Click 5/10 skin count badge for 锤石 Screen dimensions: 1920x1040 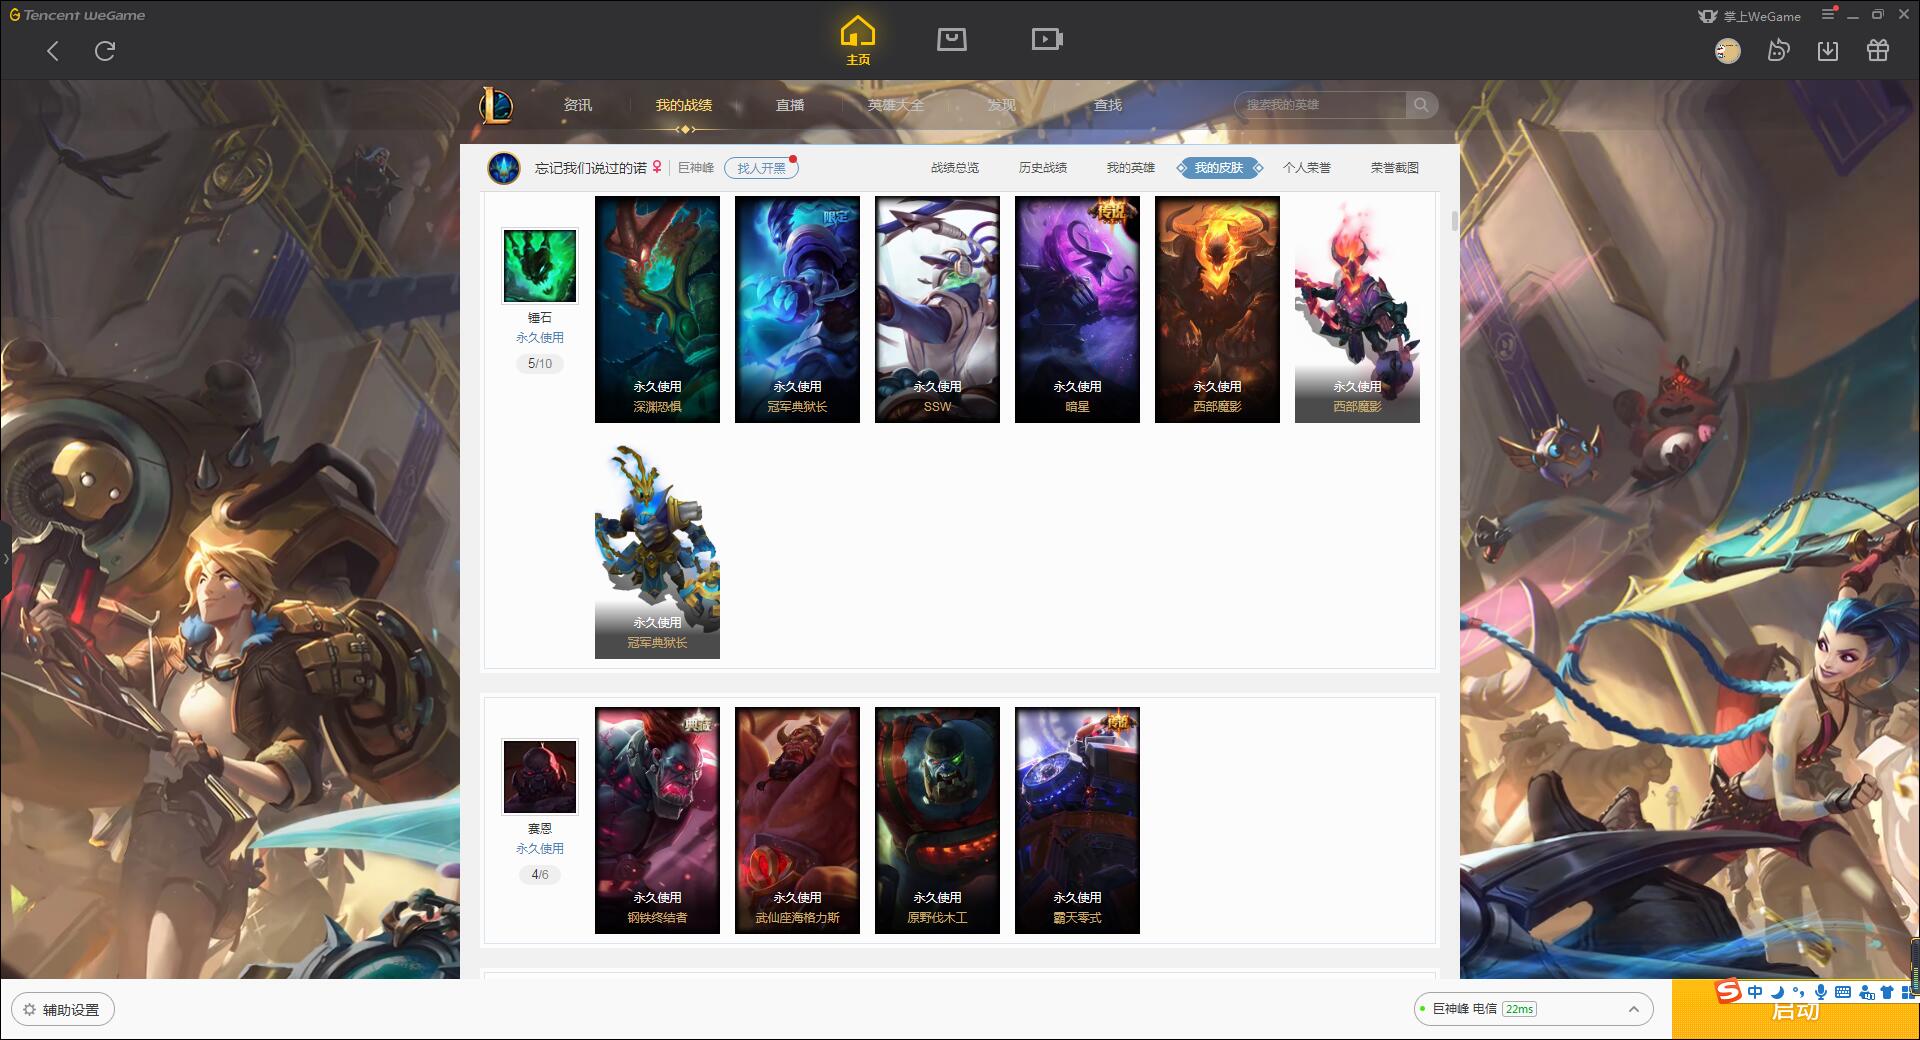540,363
